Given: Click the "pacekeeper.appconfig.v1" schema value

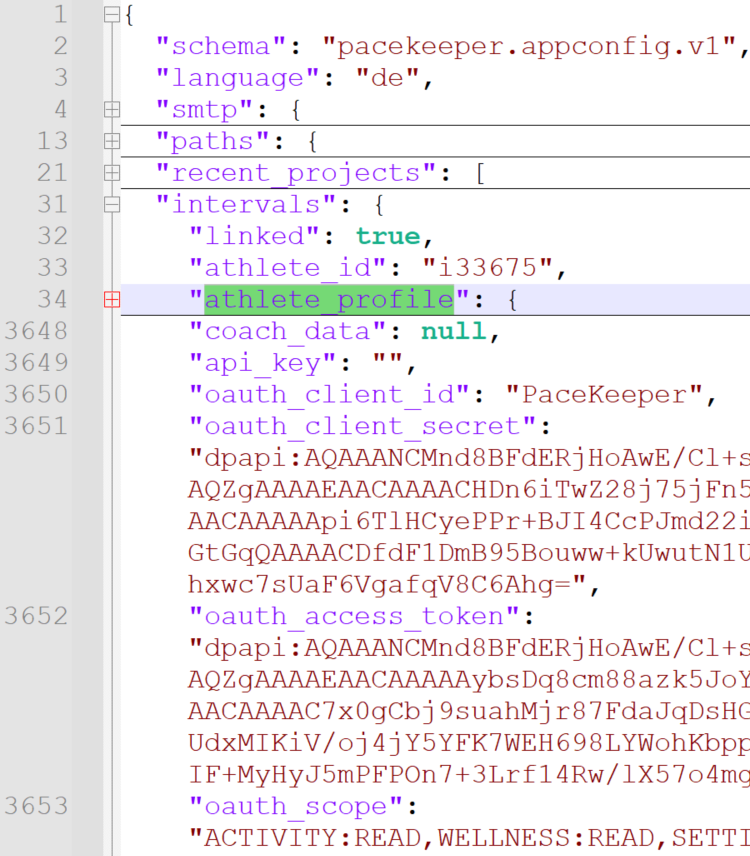Looking at the screenshot, I should click(x=529, y=47).
